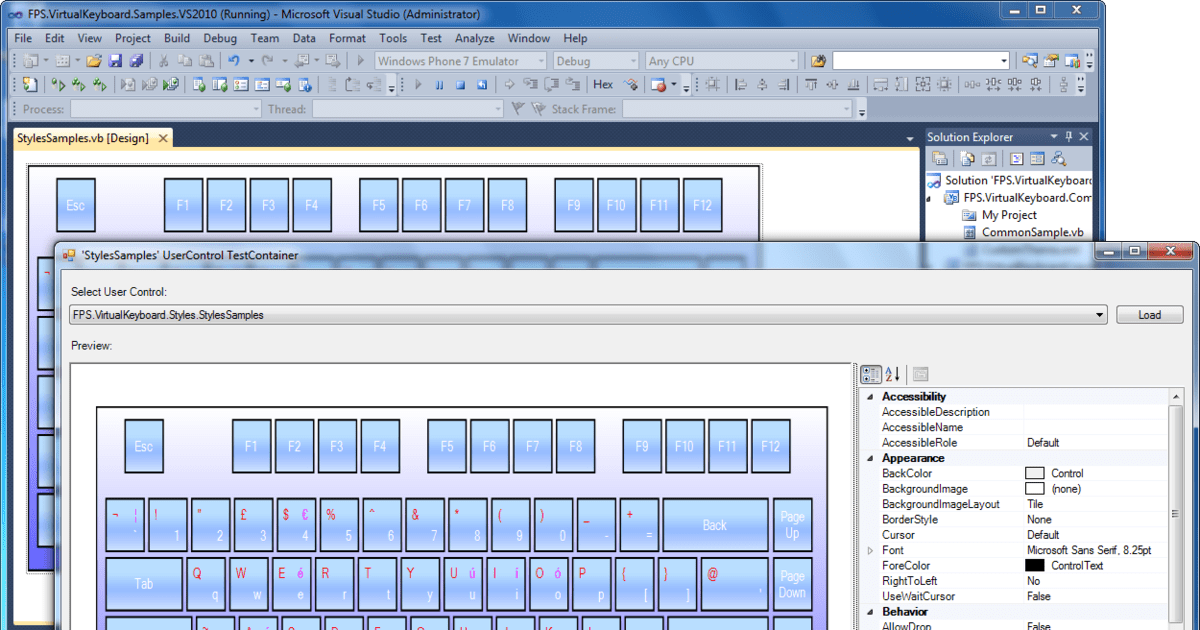Toggle the Hex display in debug toolbar

pos(602,84)
